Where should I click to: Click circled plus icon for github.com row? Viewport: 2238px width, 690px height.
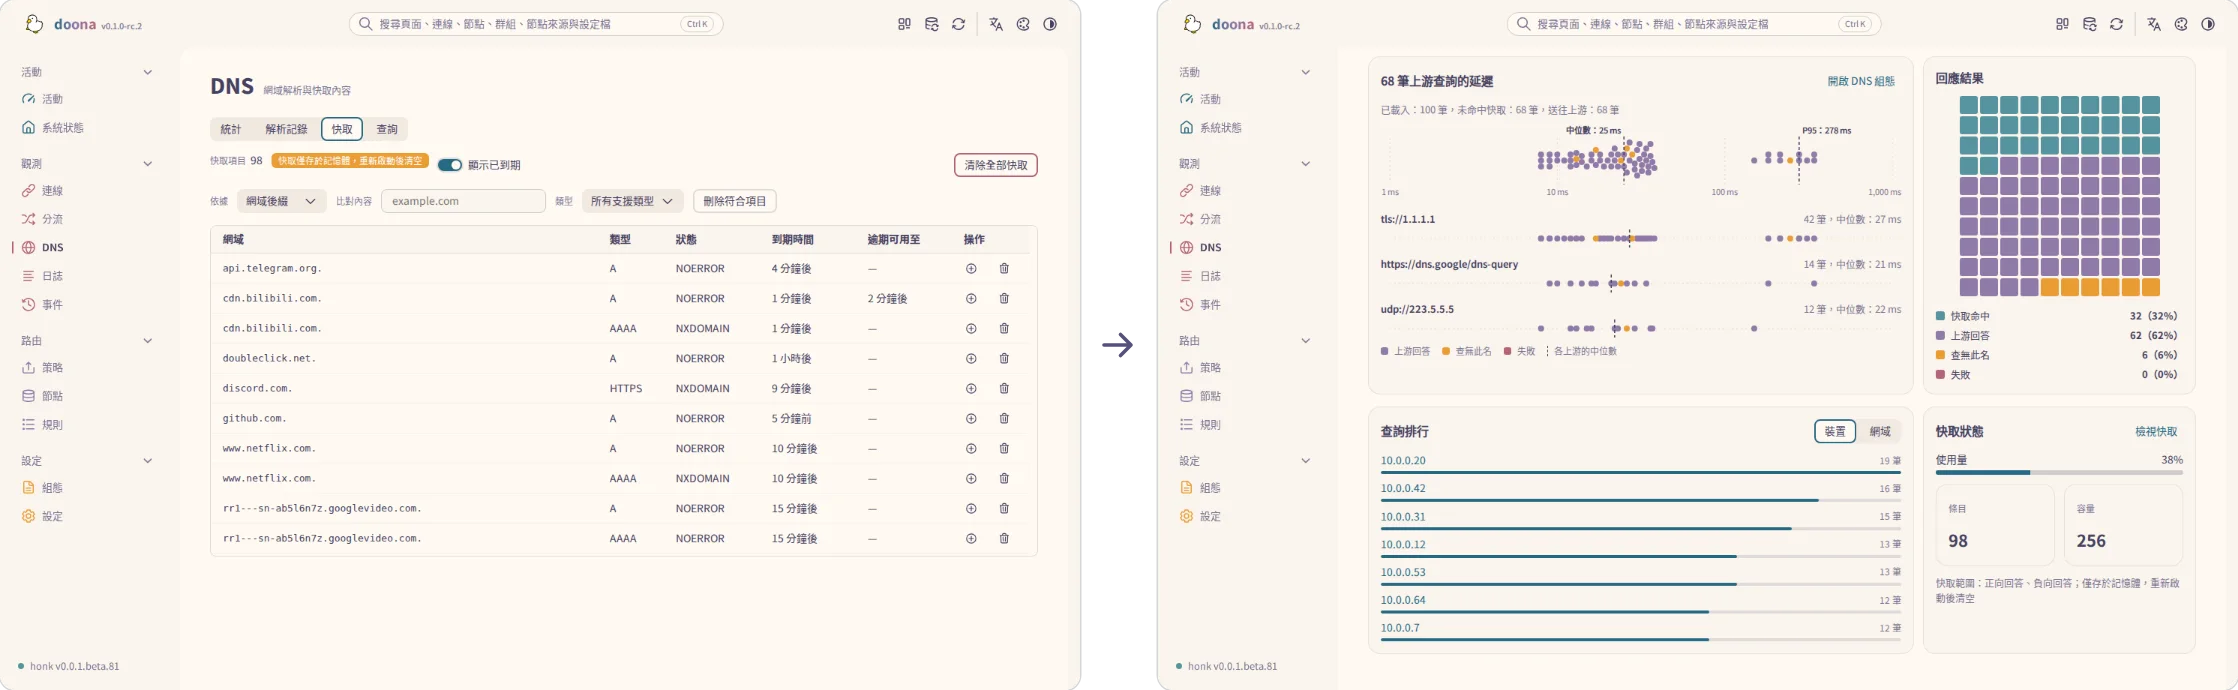tap(971, 418)
